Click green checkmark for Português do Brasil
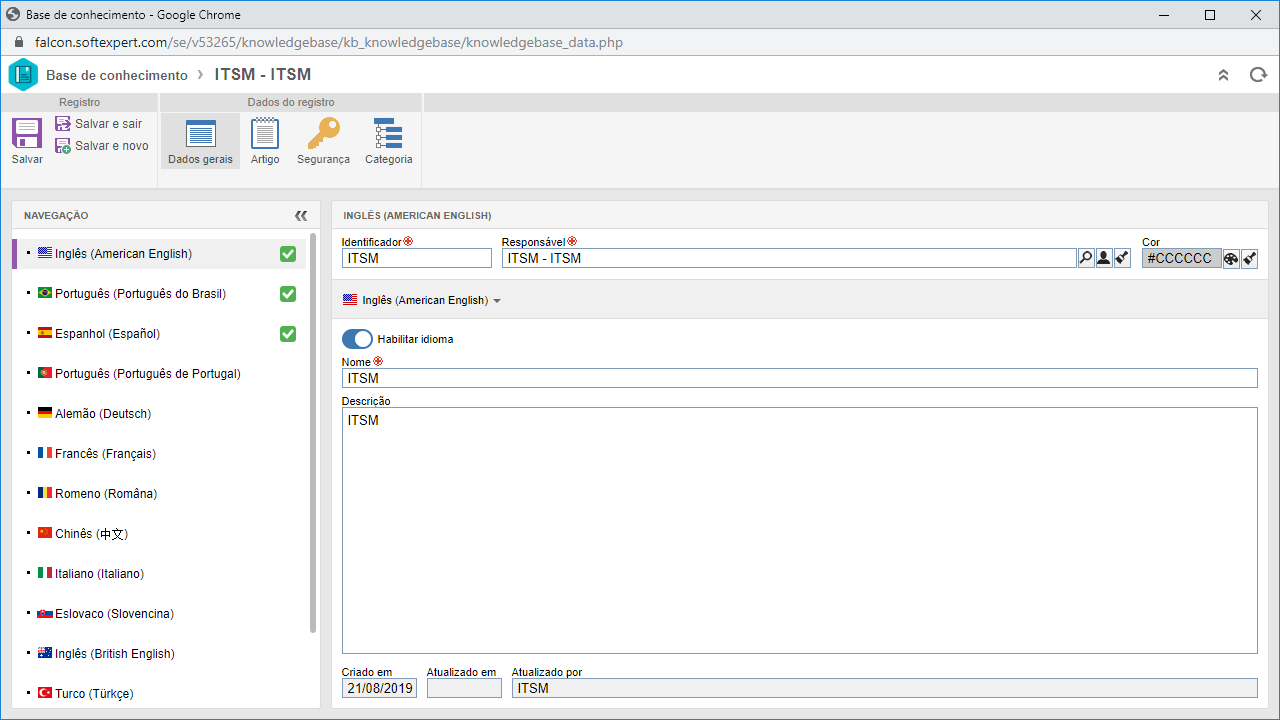1280x720 pixels. (288, 294)
